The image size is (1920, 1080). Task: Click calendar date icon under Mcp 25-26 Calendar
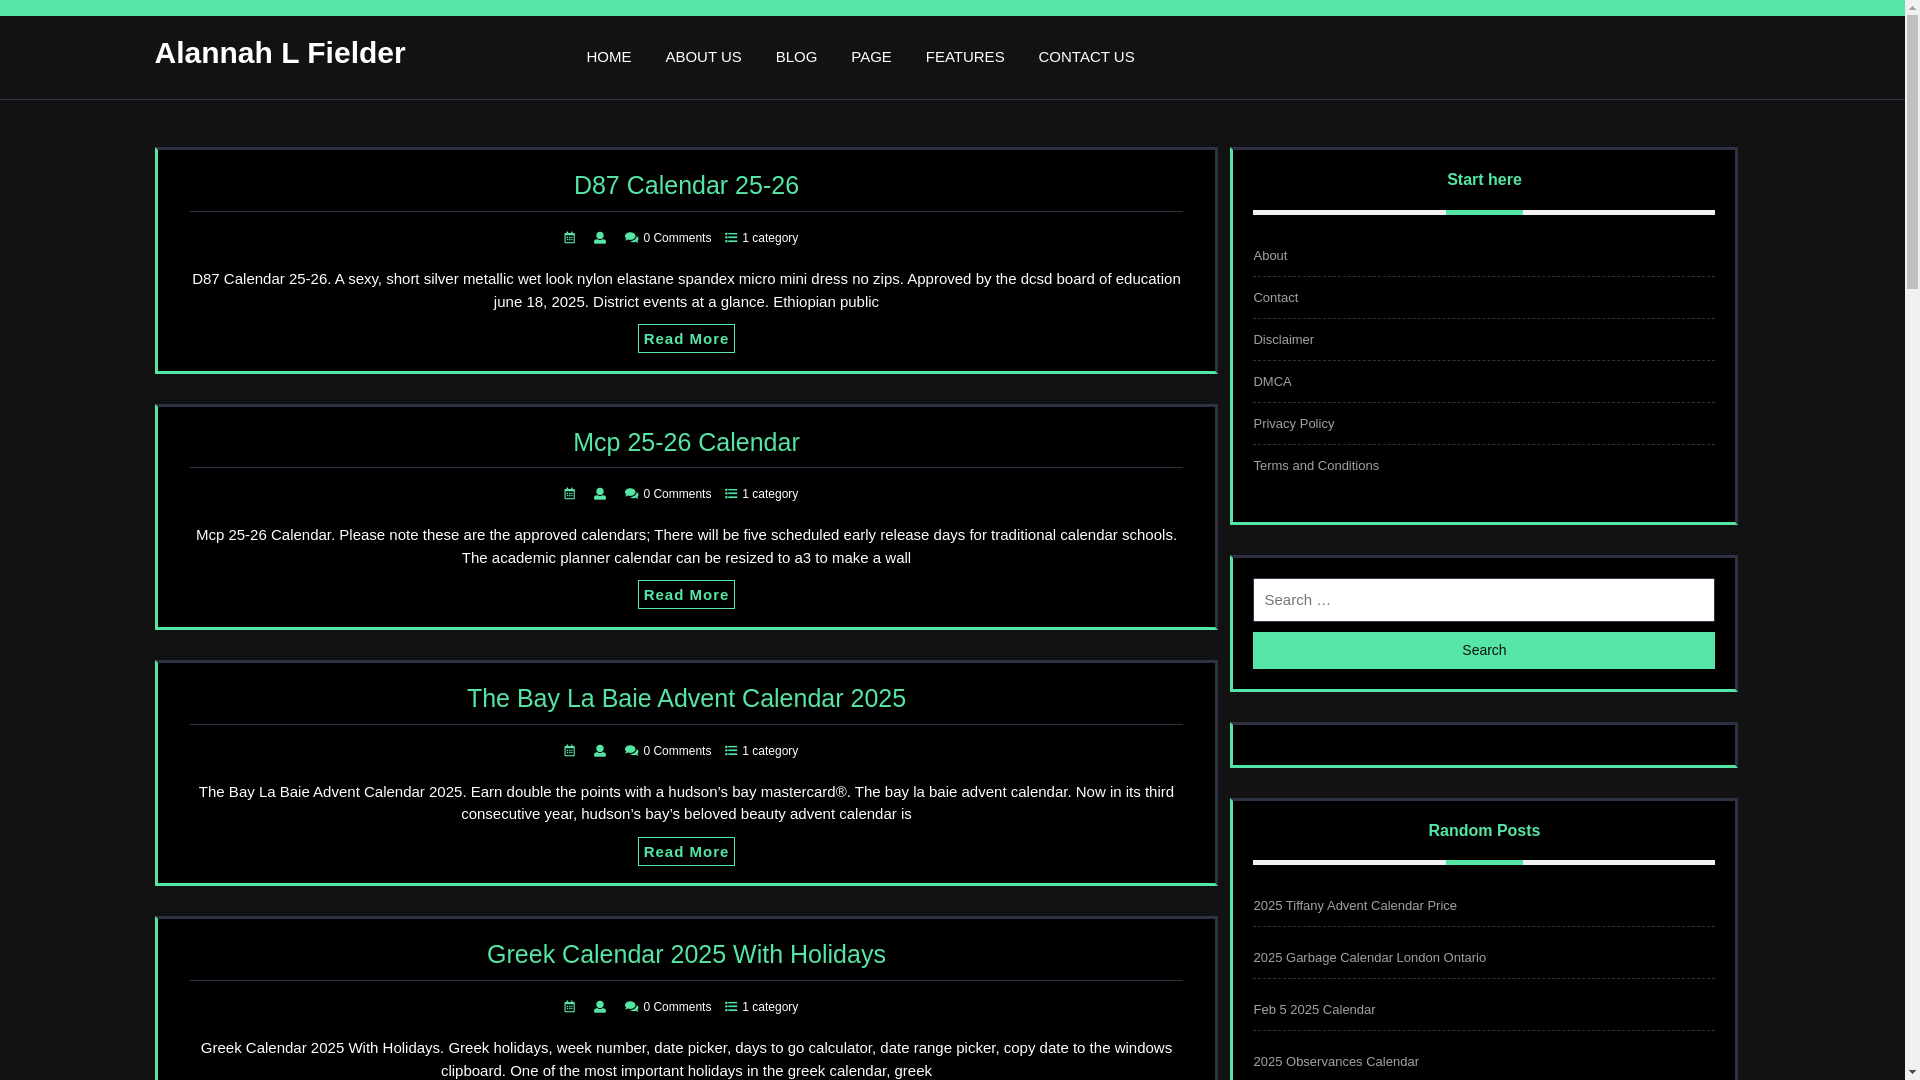point(570,494)
